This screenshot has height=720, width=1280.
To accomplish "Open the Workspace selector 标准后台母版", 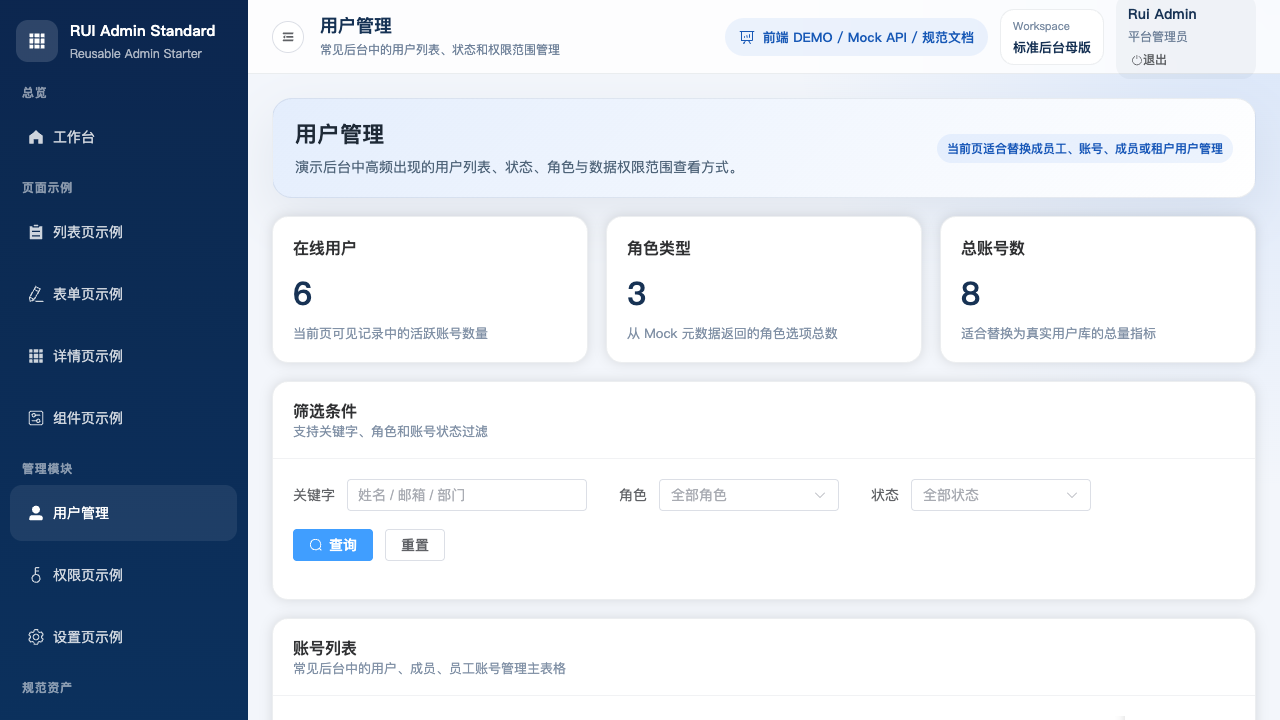I will pos(1051,36).
